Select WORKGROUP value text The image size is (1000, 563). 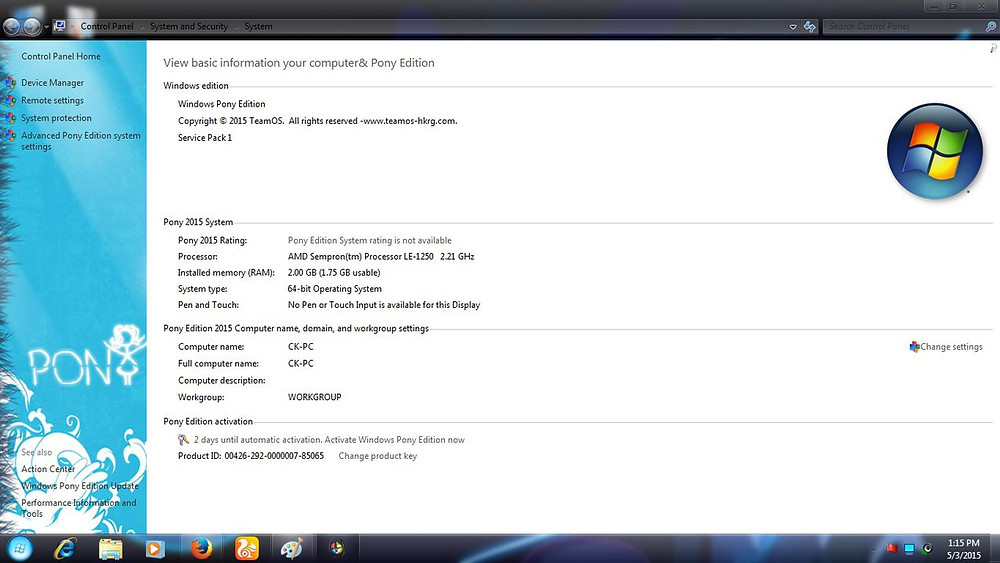point(314,397)
